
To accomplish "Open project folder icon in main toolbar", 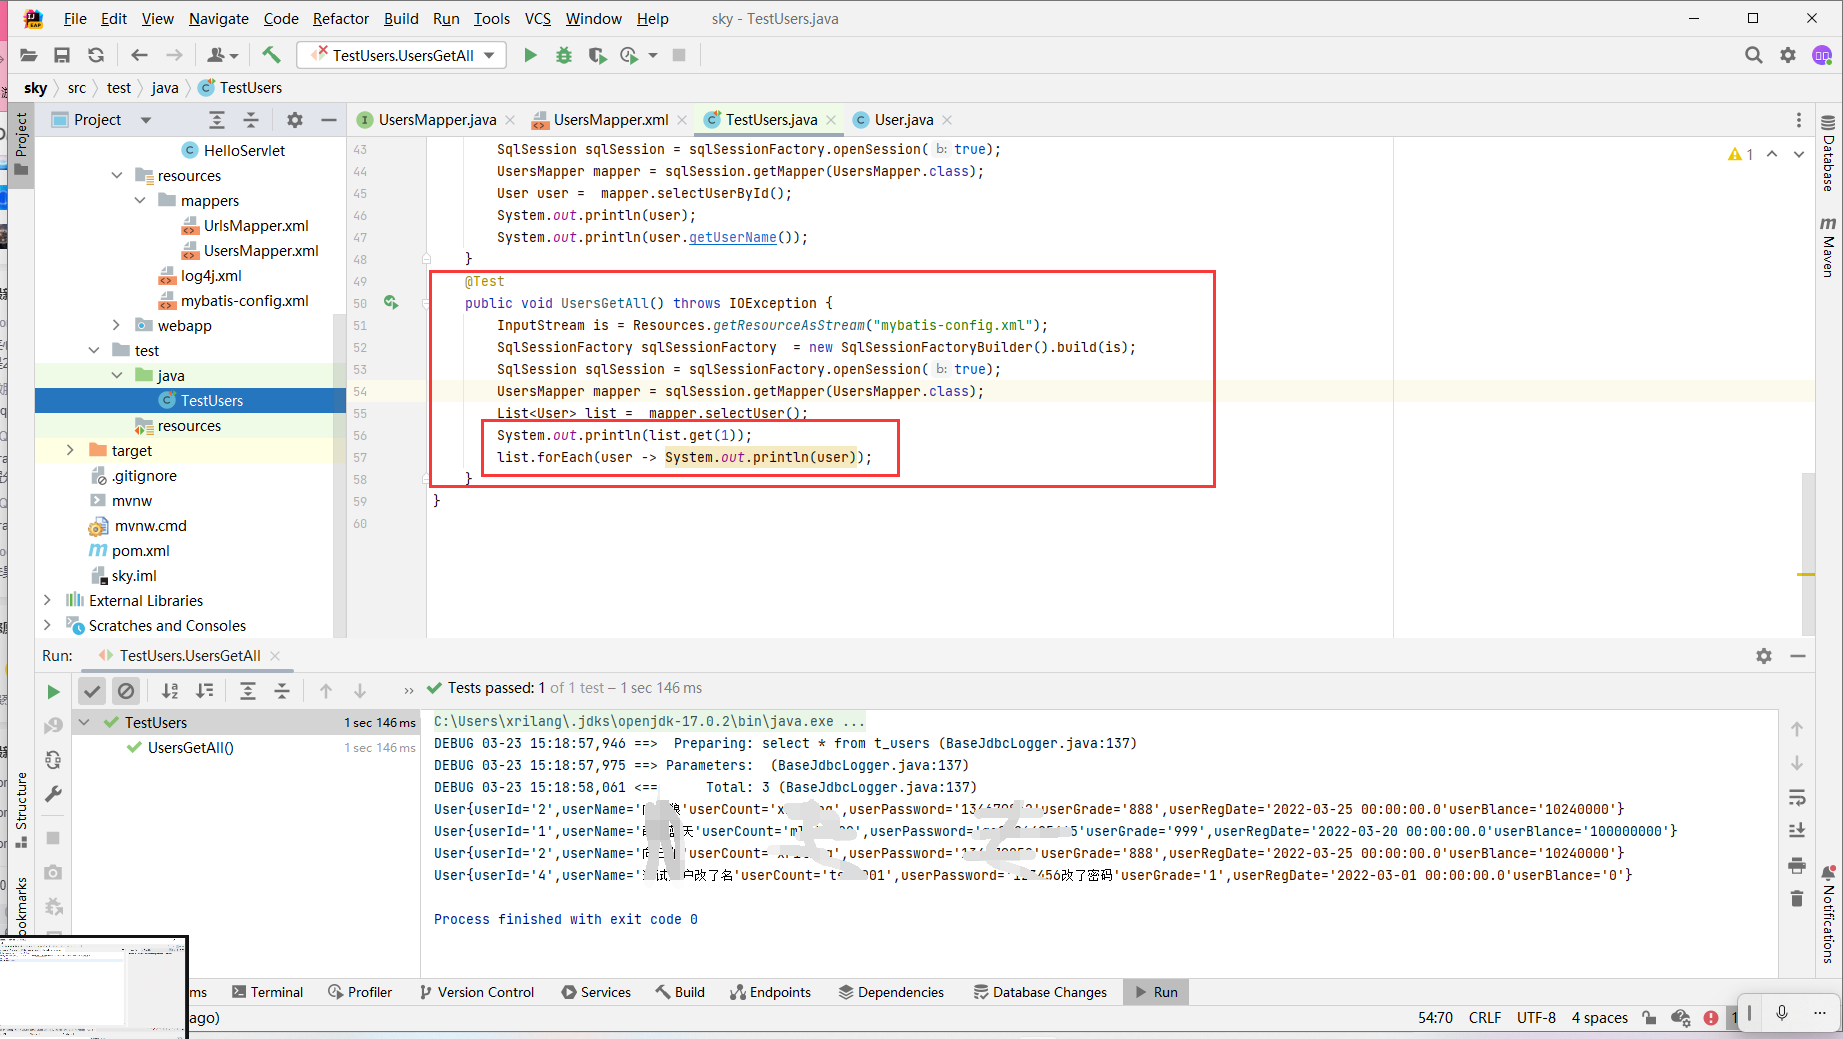I will 29,55.
